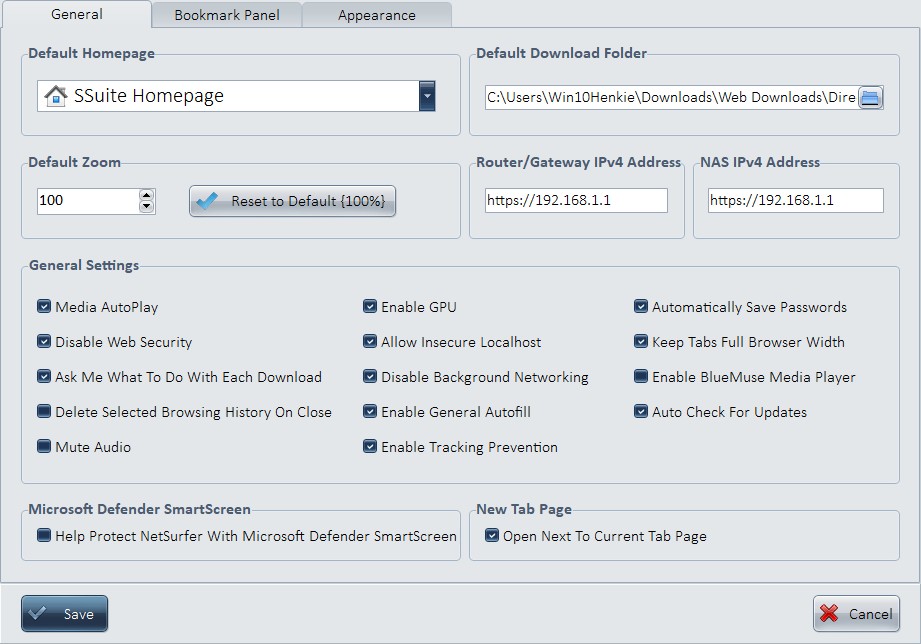Click Reset to Default {100%} button
921x644 pixels.
point(292,201)
